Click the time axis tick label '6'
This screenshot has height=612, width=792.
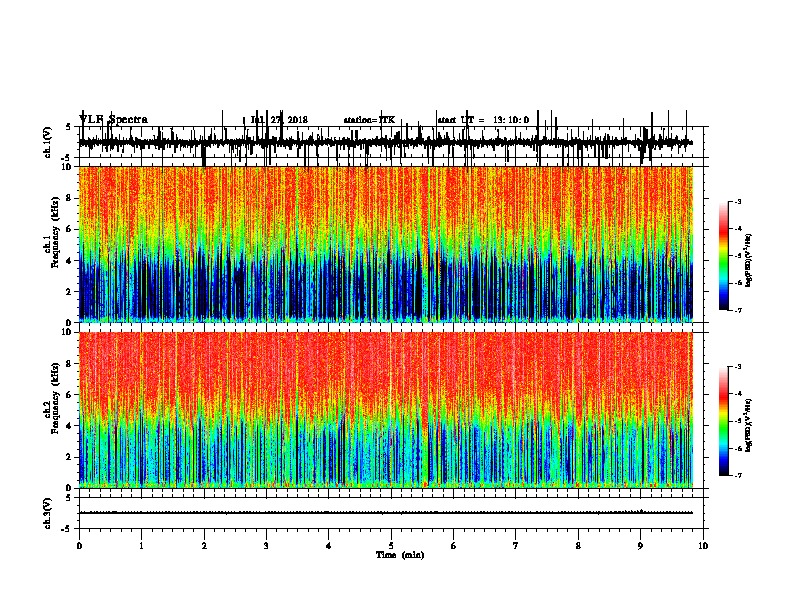[x=454, y=546]
